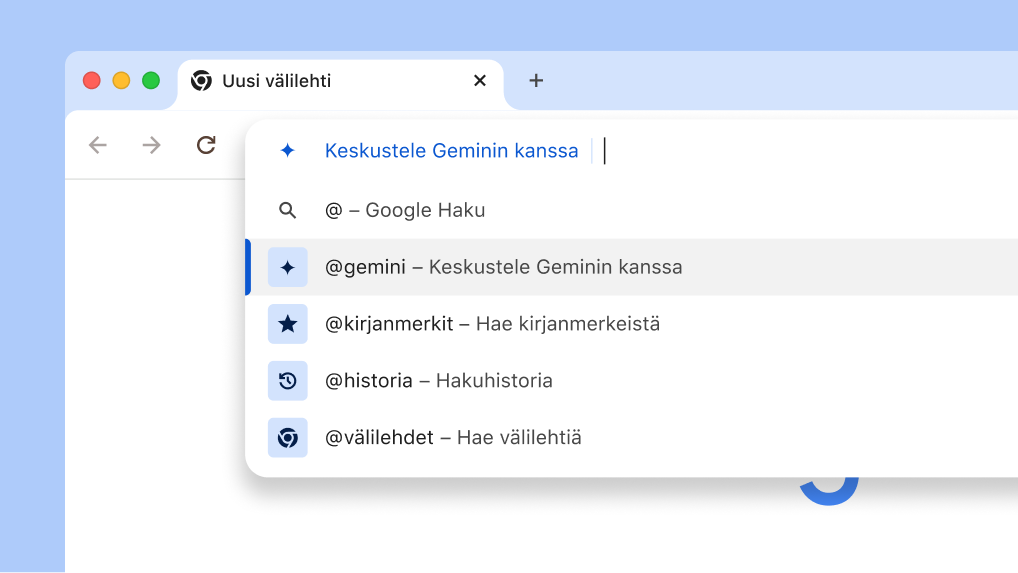Click the sparkle icon of the @gemini suggestion
1018x573 pixels.
(x=288, y=267)
